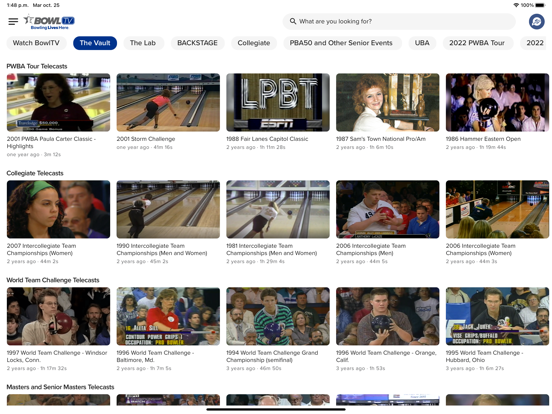Open the user profile icon

pos(537,22)
